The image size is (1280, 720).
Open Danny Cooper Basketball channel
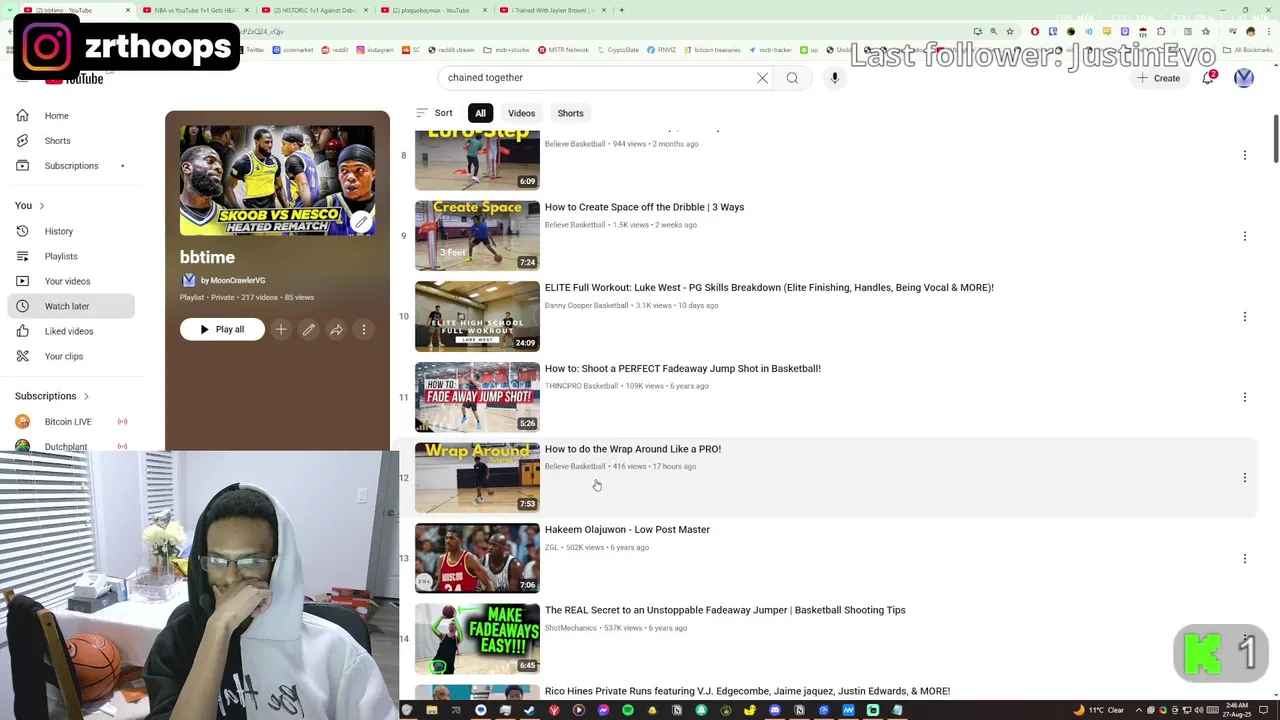tap(586, 306)
